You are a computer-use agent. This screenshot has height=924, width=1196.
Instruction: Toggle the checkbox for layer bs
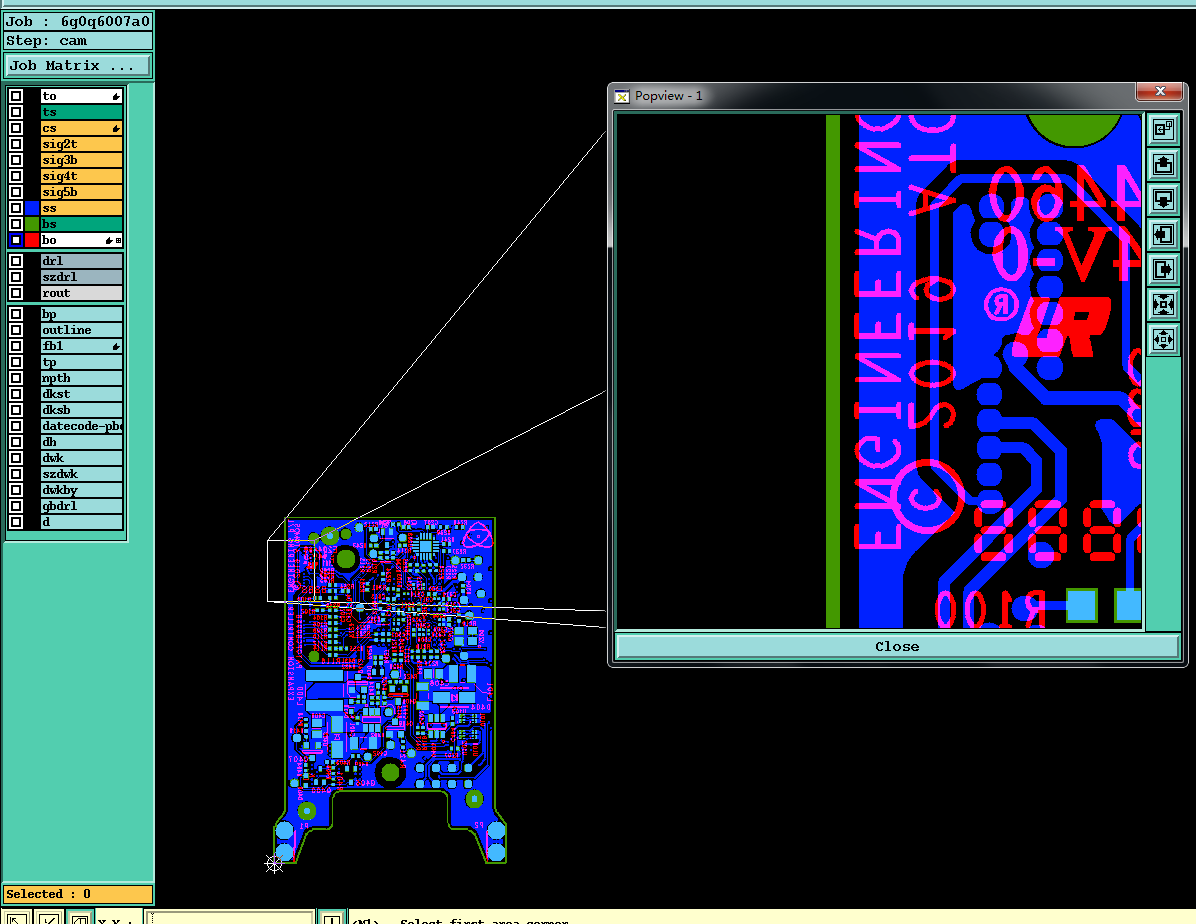click(x=16, y=224)
